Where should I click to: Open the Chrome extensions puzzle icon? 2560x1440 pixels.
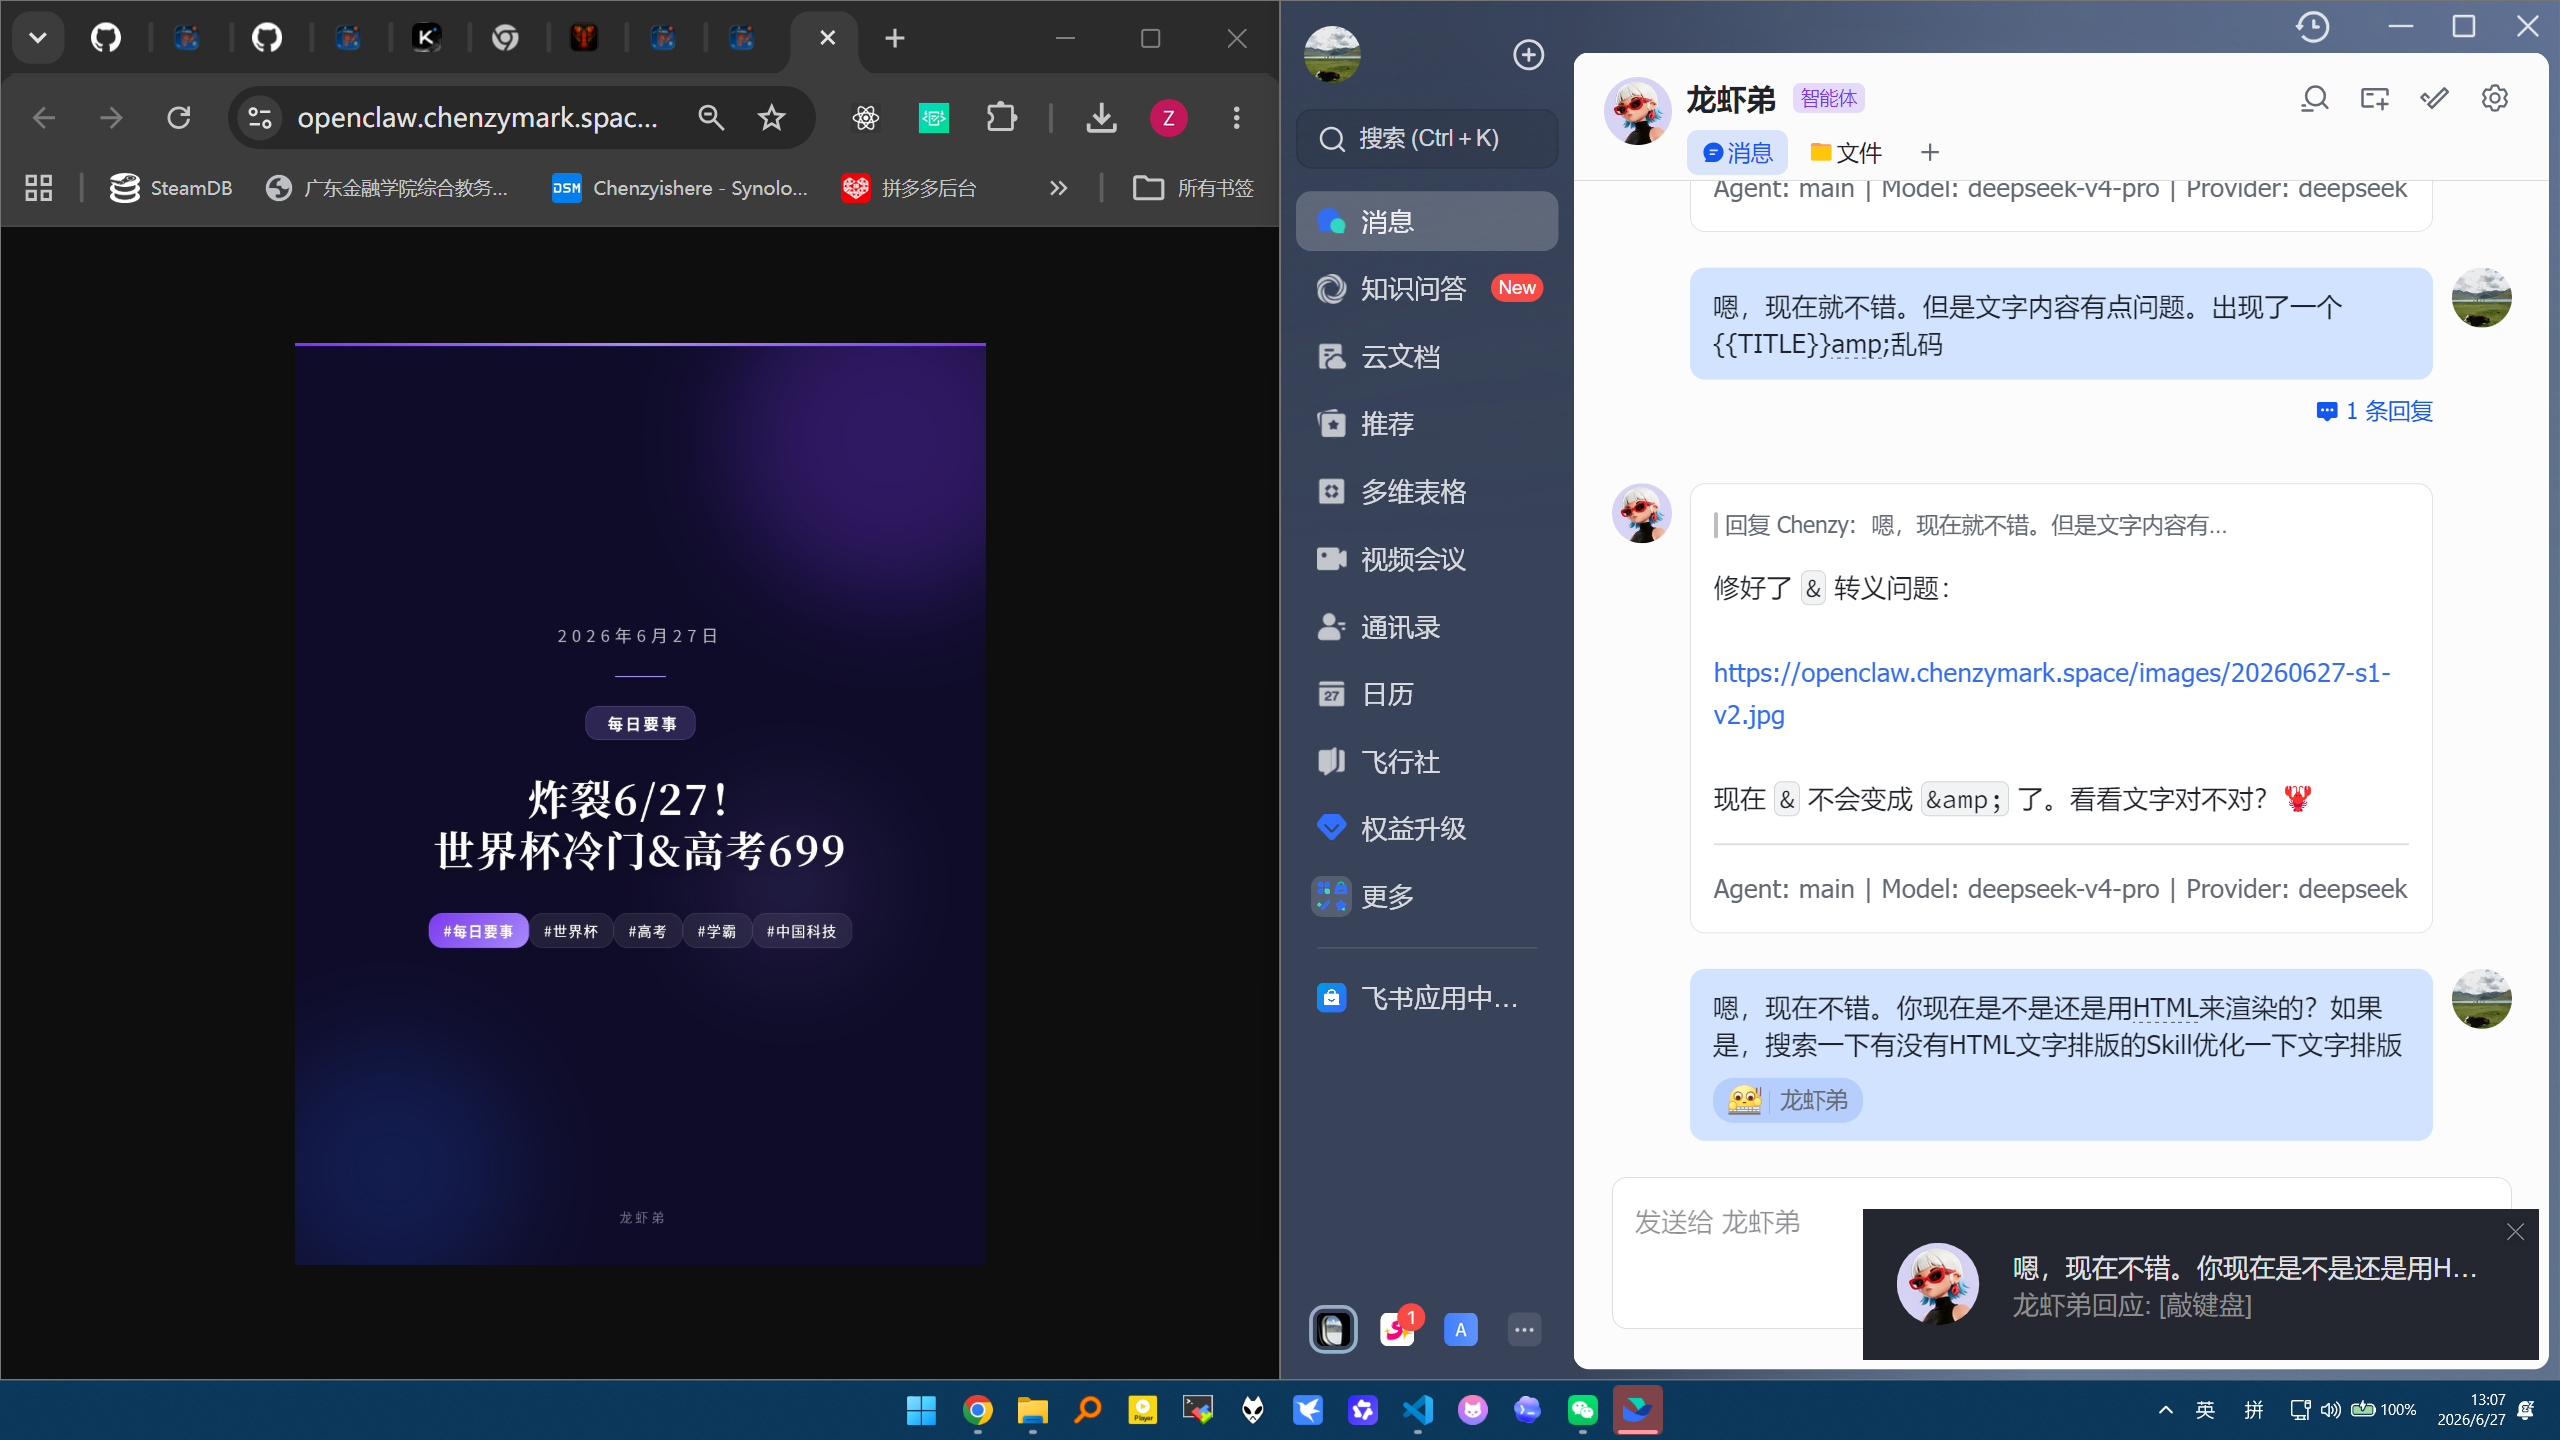tap(1001, 118)
